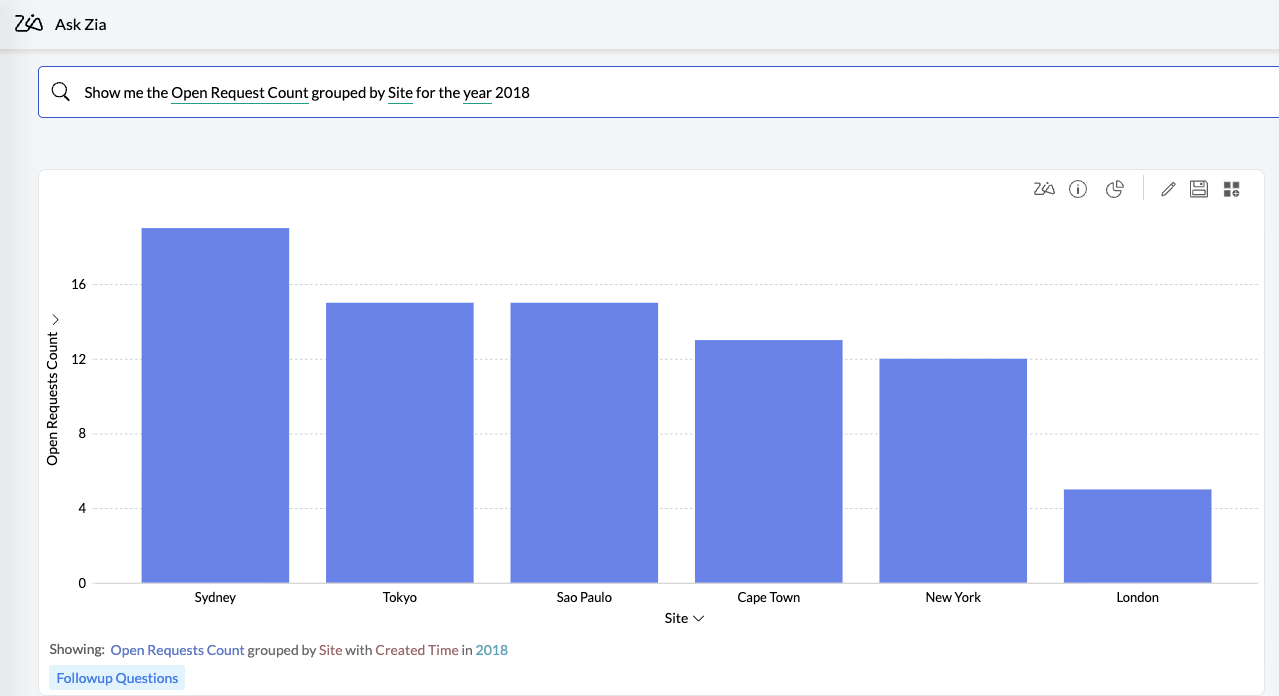The height and width of the screenshot is (696, 1279).
Task: Click the Sydney bar in chart
Action: click(215, 405)
